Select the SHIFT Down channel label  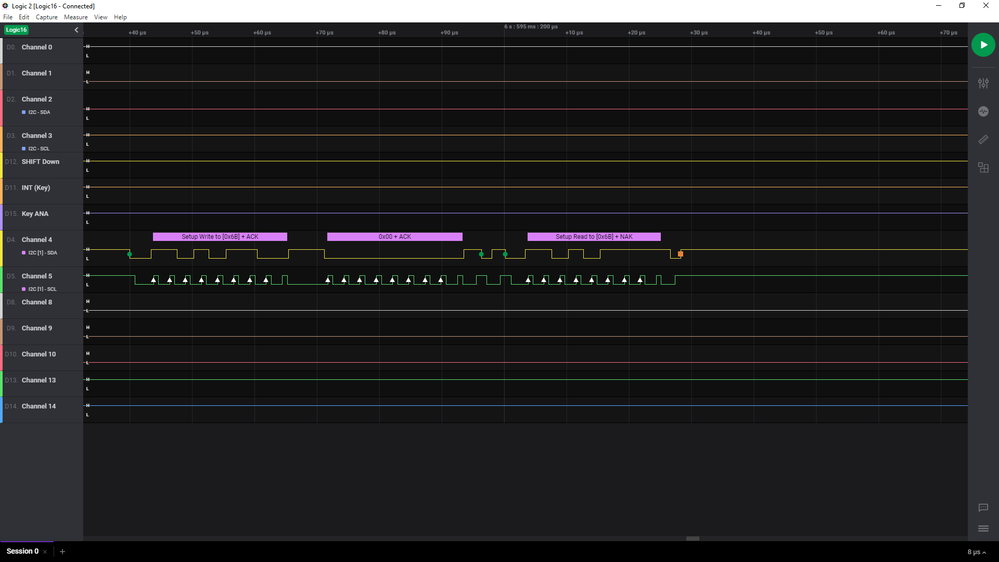40,162
